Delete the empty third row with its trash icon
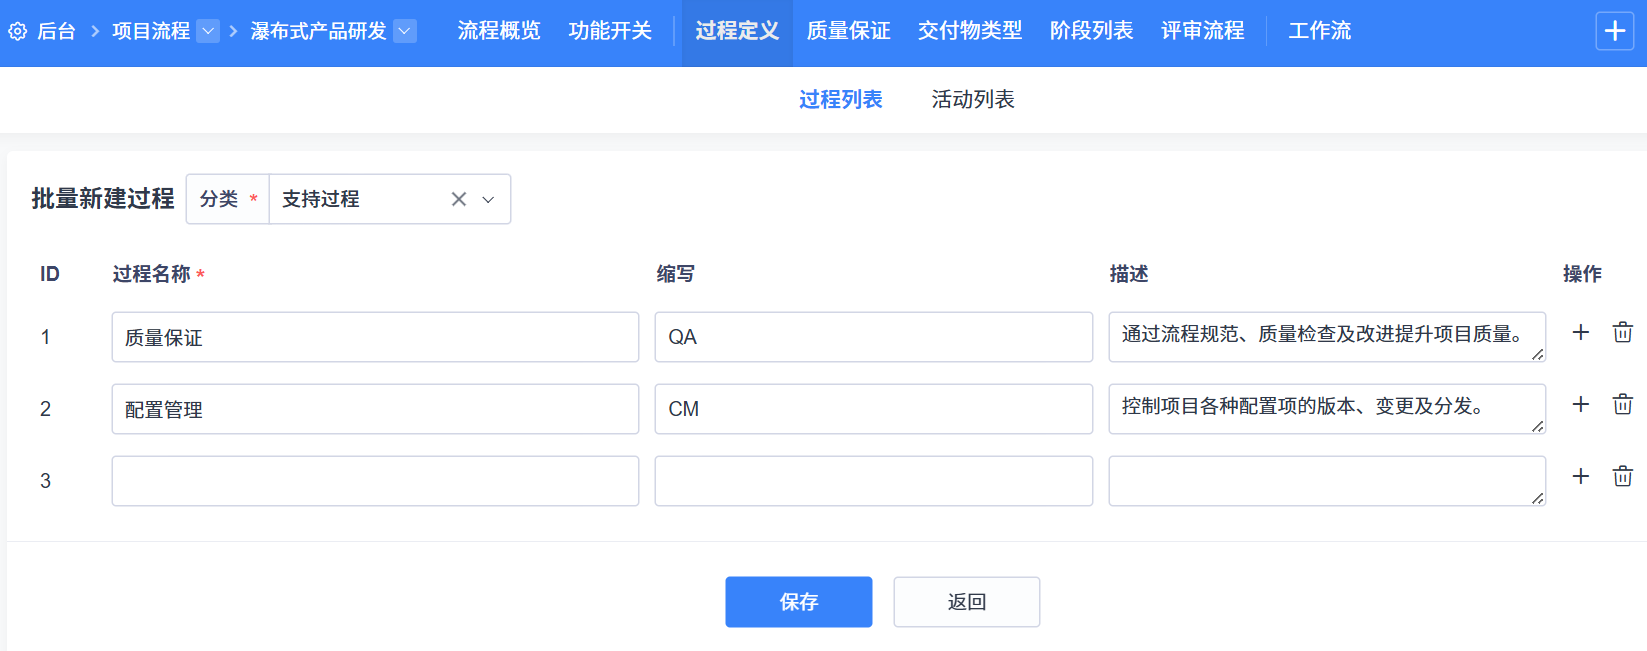The height and width of the screenshot is (651, 1647). click(1622, 477)
